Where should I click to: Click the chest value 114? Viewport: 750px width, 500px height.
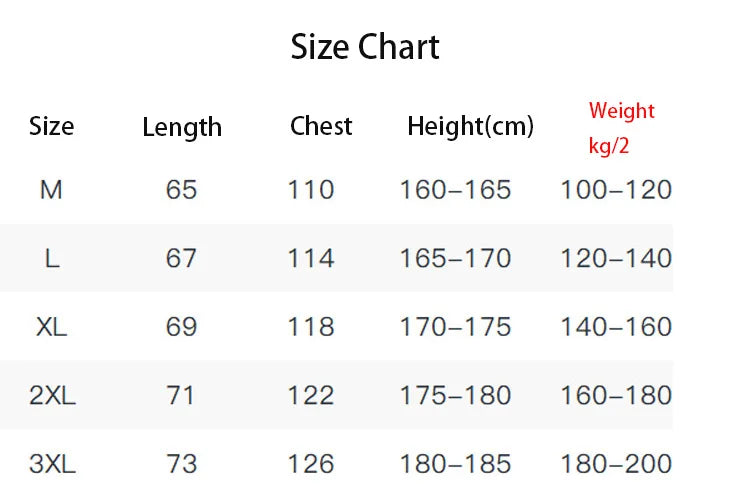pos(311,259)
